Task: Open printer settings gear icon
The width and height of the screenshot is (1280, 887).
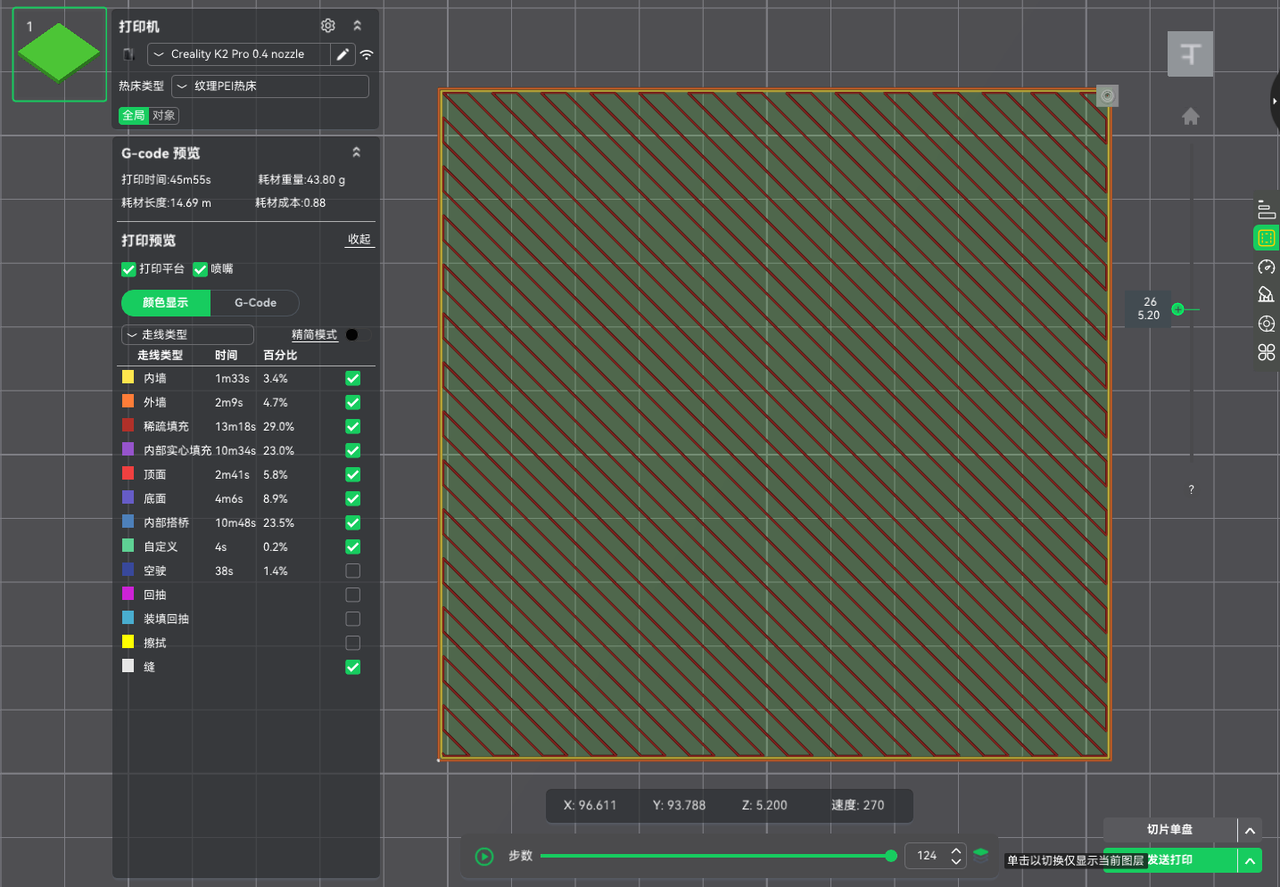Action: [328, 26]
